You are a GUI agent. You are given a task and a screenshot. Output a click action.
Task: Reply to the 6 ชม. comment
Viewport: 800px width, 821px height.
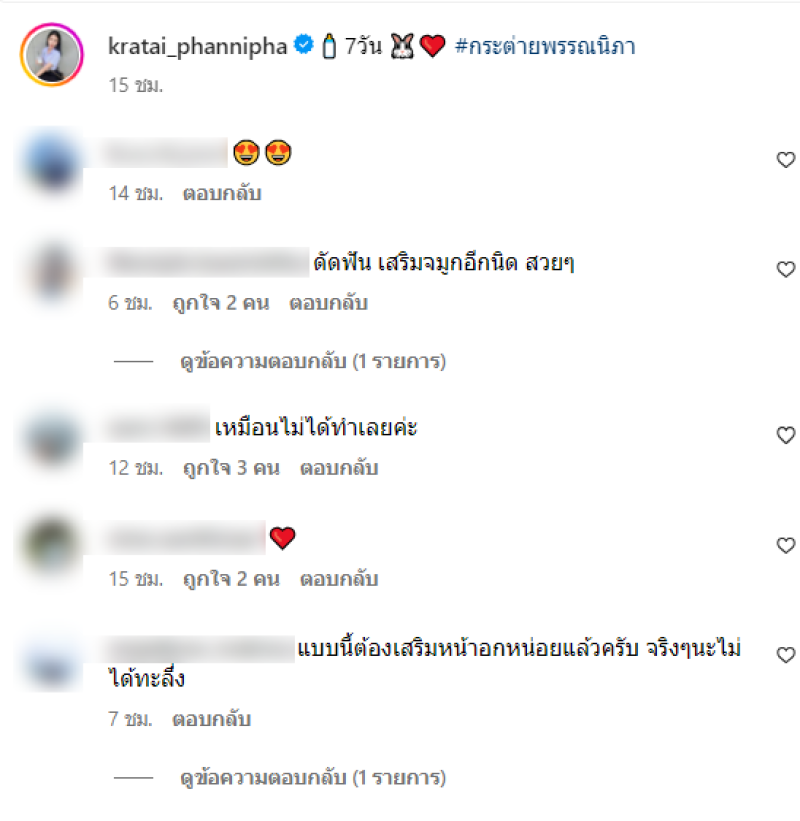pos(328,303)
